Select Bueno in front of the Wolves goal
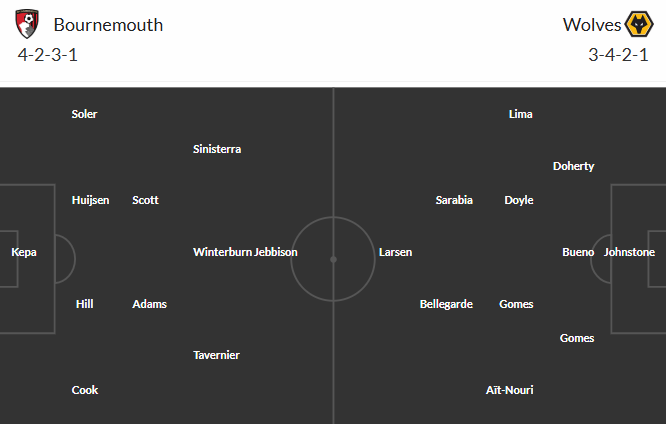Screen dimensions: 666x424 tap(578, 252)
